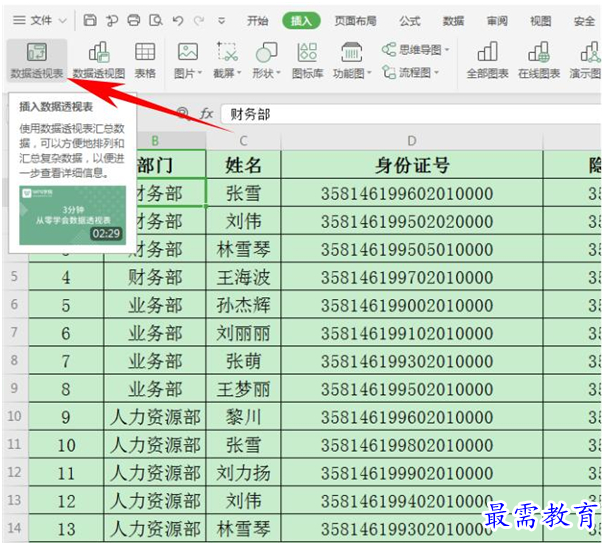Select cell containing 张萌
606x547 pixels.
[x=243, y=361]
